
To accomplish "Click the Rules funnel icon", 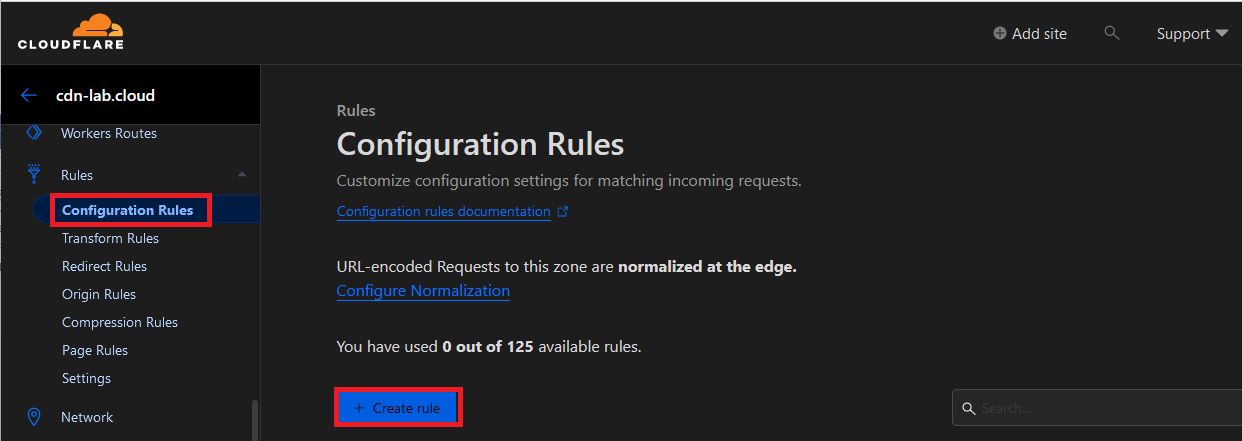I will click(34, 175).
